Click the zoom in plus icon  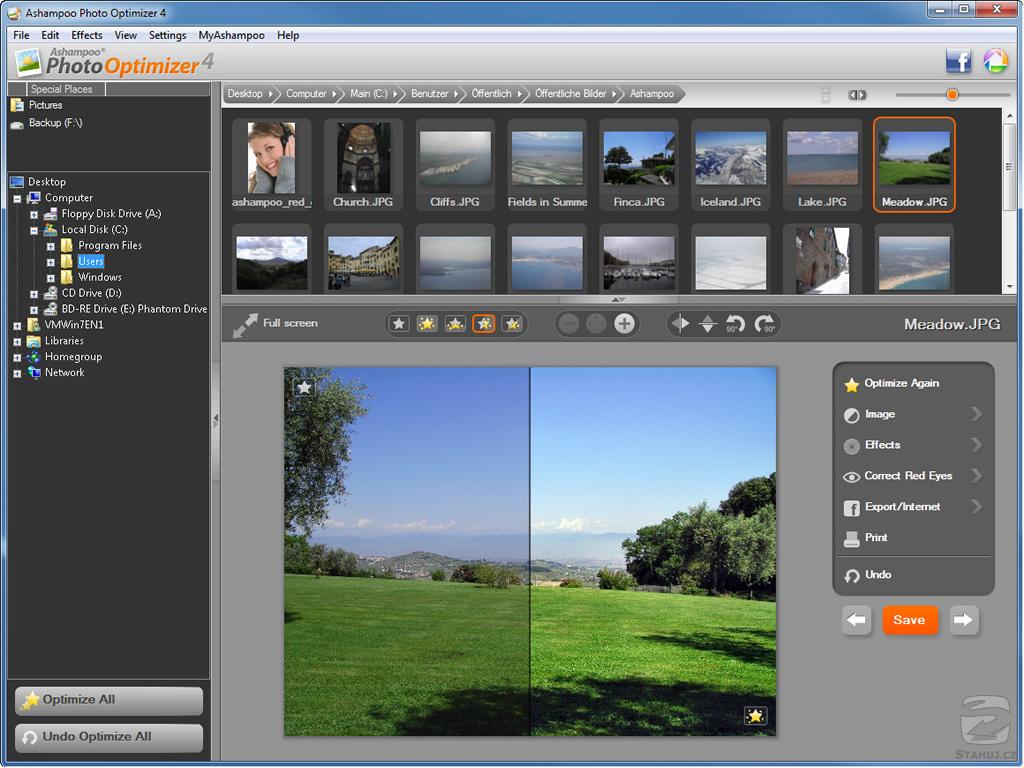coord(625,324)
